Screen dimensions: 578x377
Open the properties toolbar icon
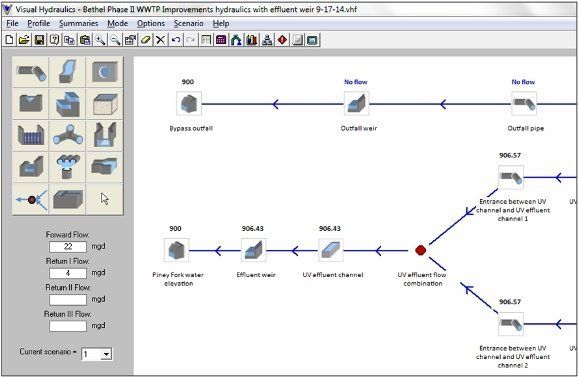pyautogui.click(x=130, y=40)
